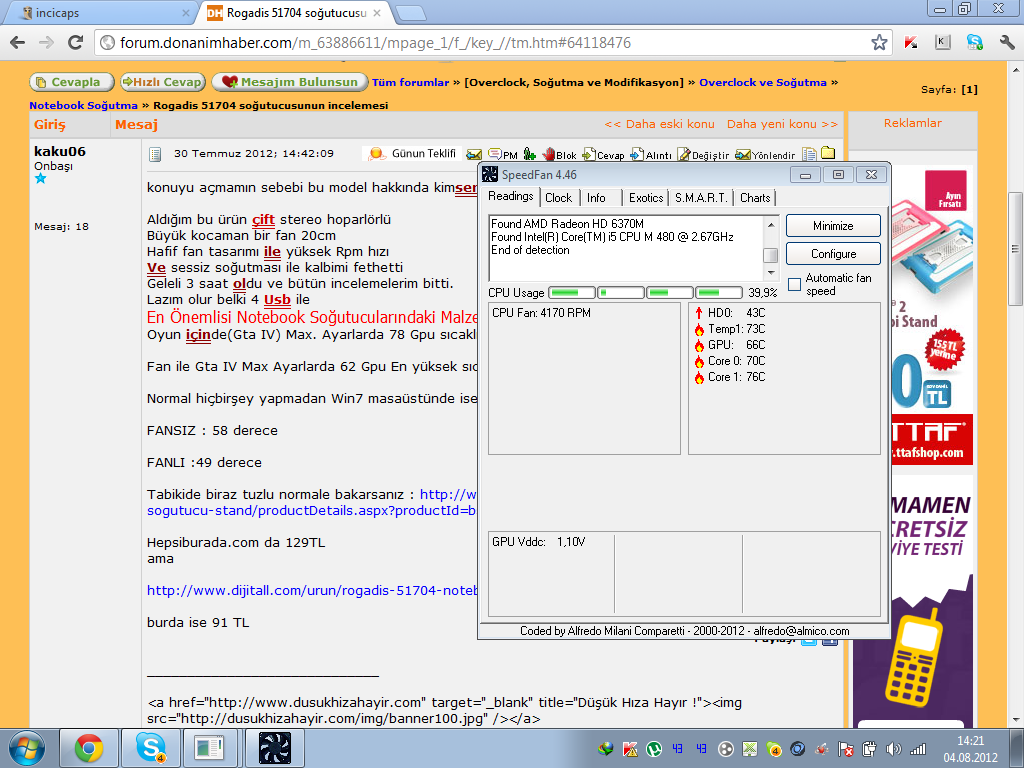Screen dimensions: 1024x768
Task: Click the virtual keyboard extension icon
Action: click(942, 42)
